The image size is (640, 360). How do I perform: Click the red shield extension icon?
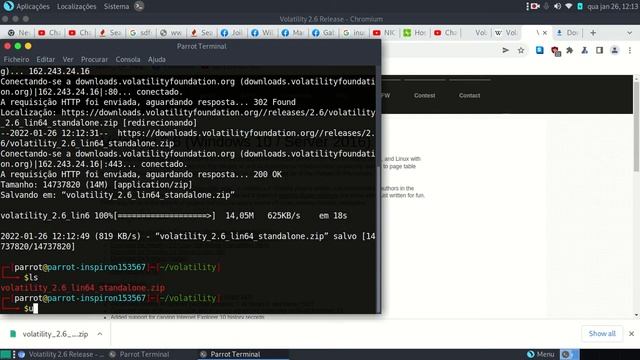pyautogui.click(x=555, y=51)
